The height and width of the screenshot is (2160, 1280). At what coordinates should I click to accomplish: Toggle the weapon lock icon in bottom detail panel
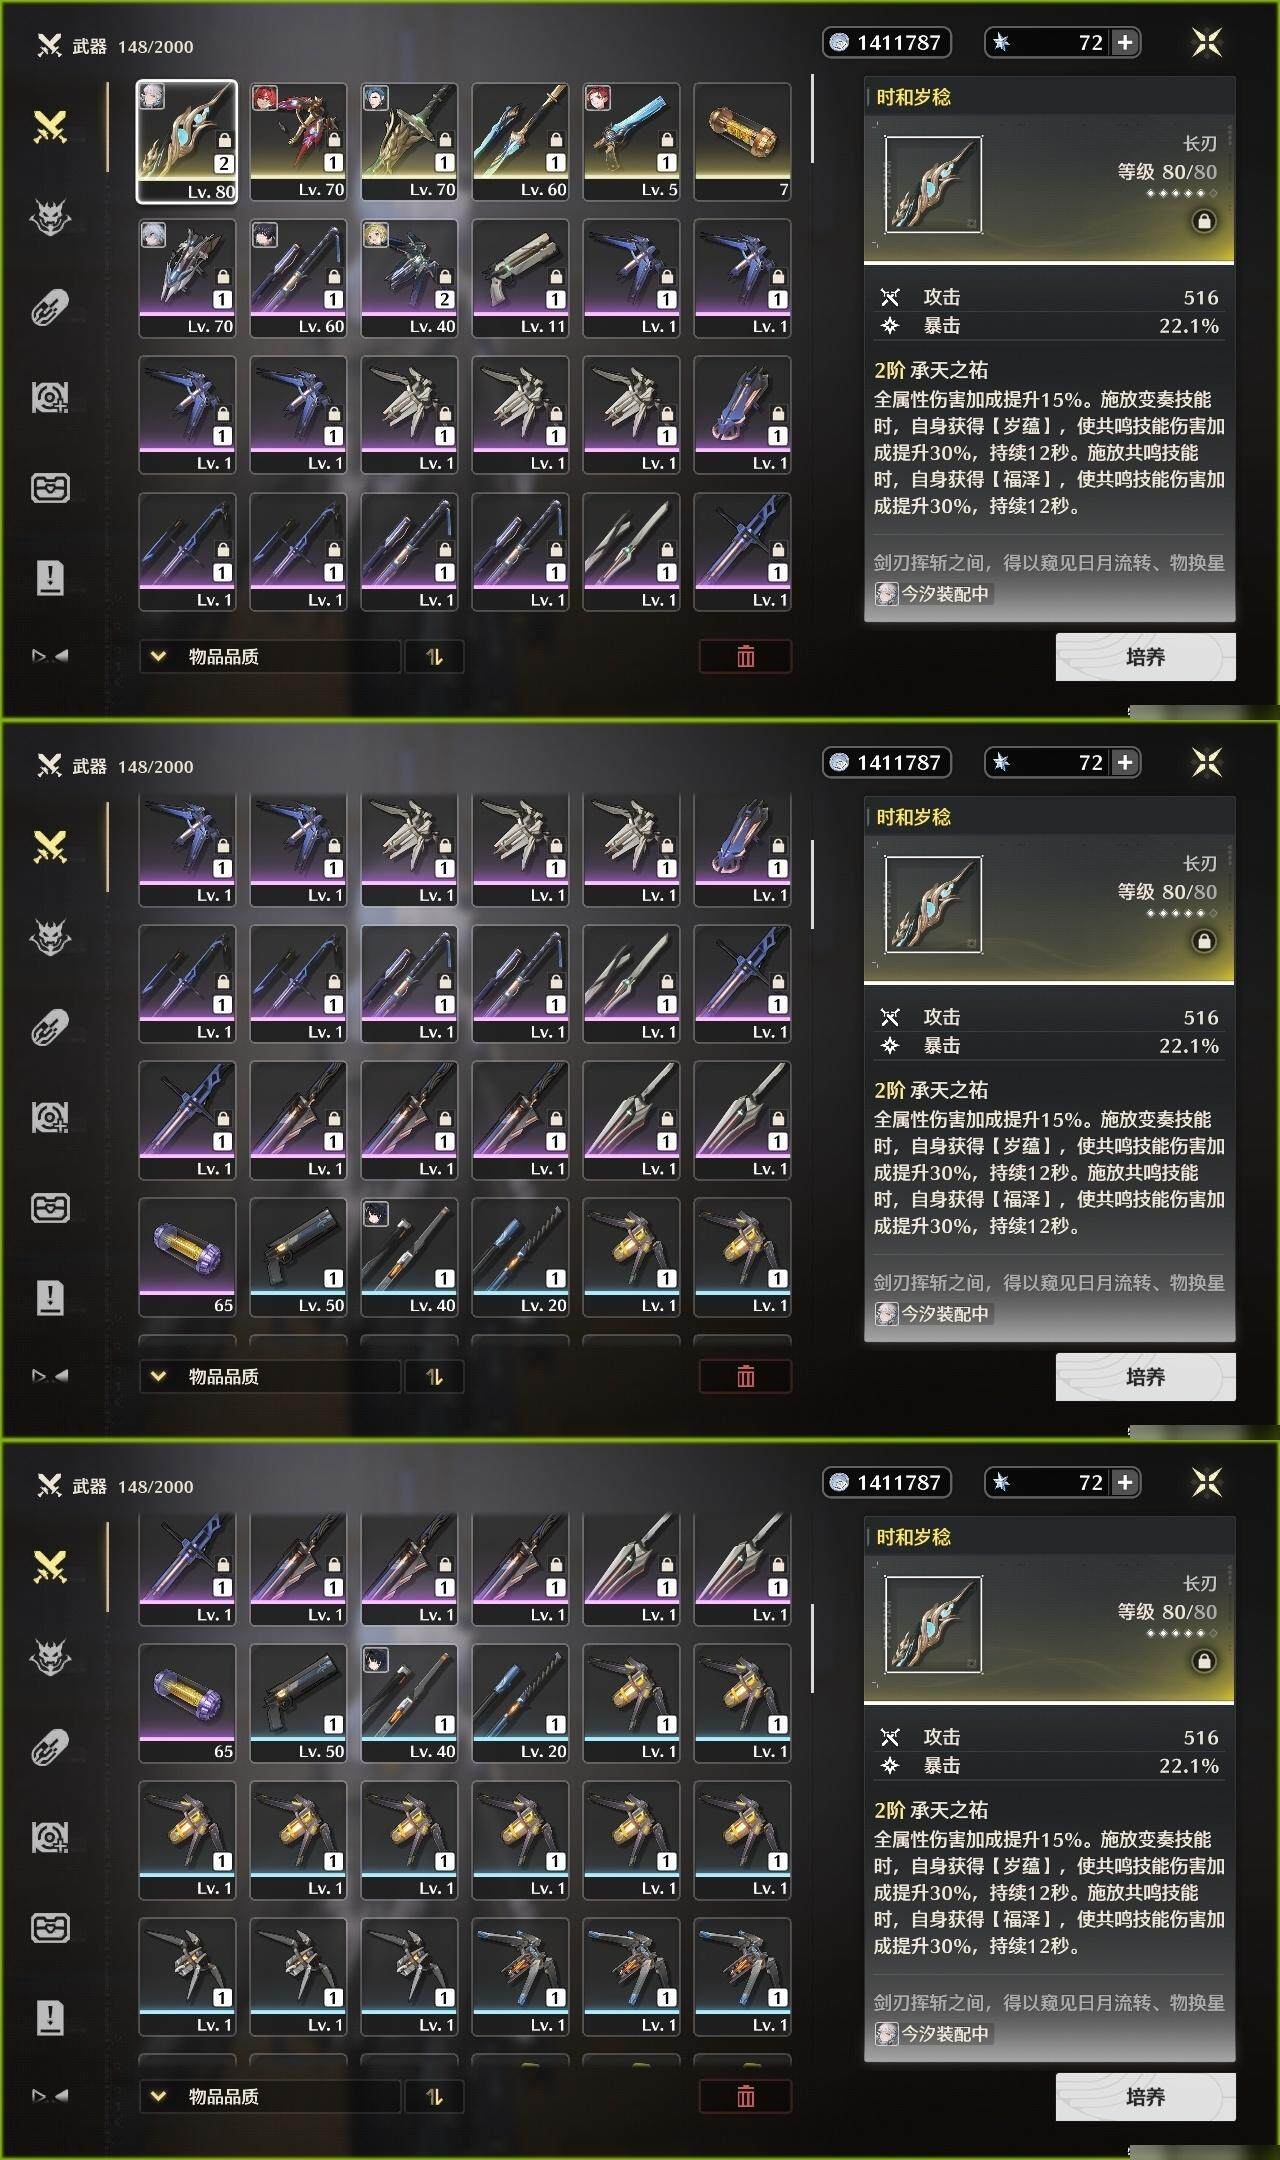[x=1204, y=1661]
